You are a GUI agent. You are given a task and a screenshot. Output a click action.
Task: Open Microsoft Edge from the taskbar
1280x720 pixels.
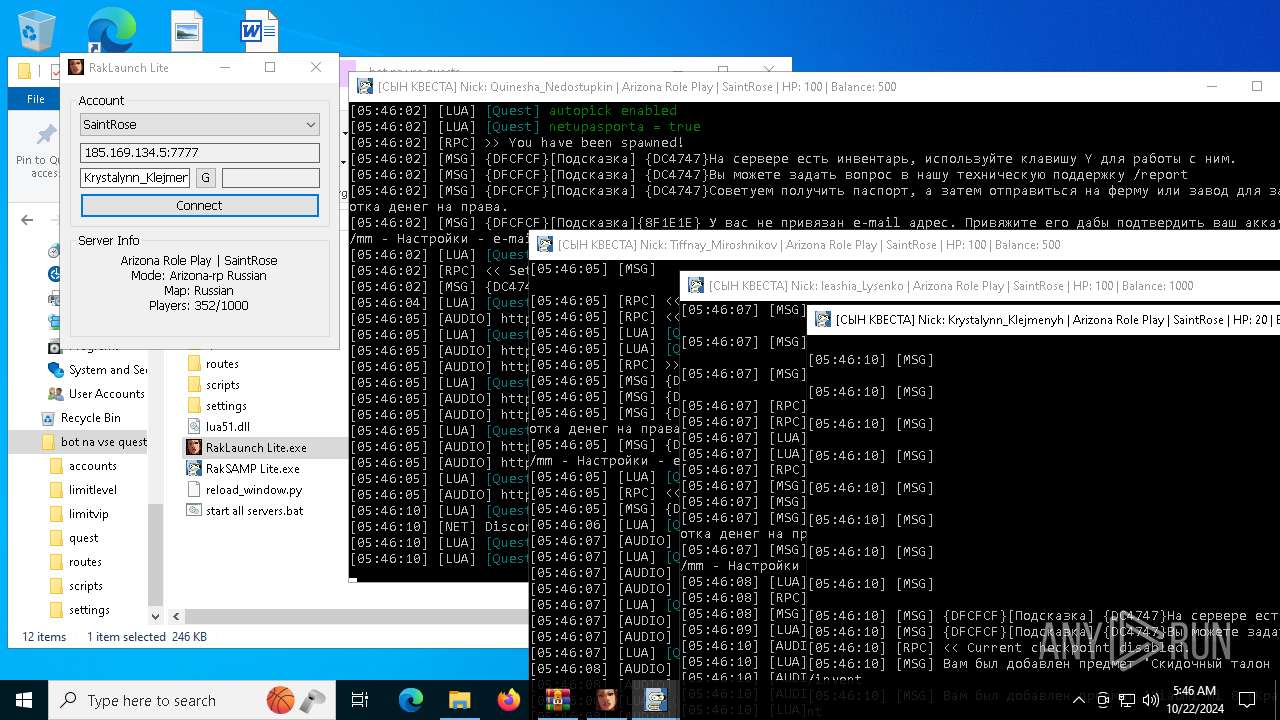411,700
